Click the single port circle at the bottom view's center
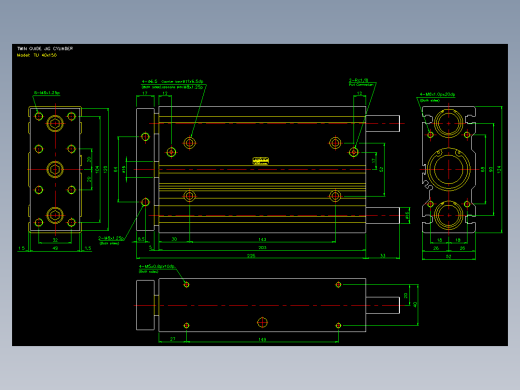 point(262,322)
